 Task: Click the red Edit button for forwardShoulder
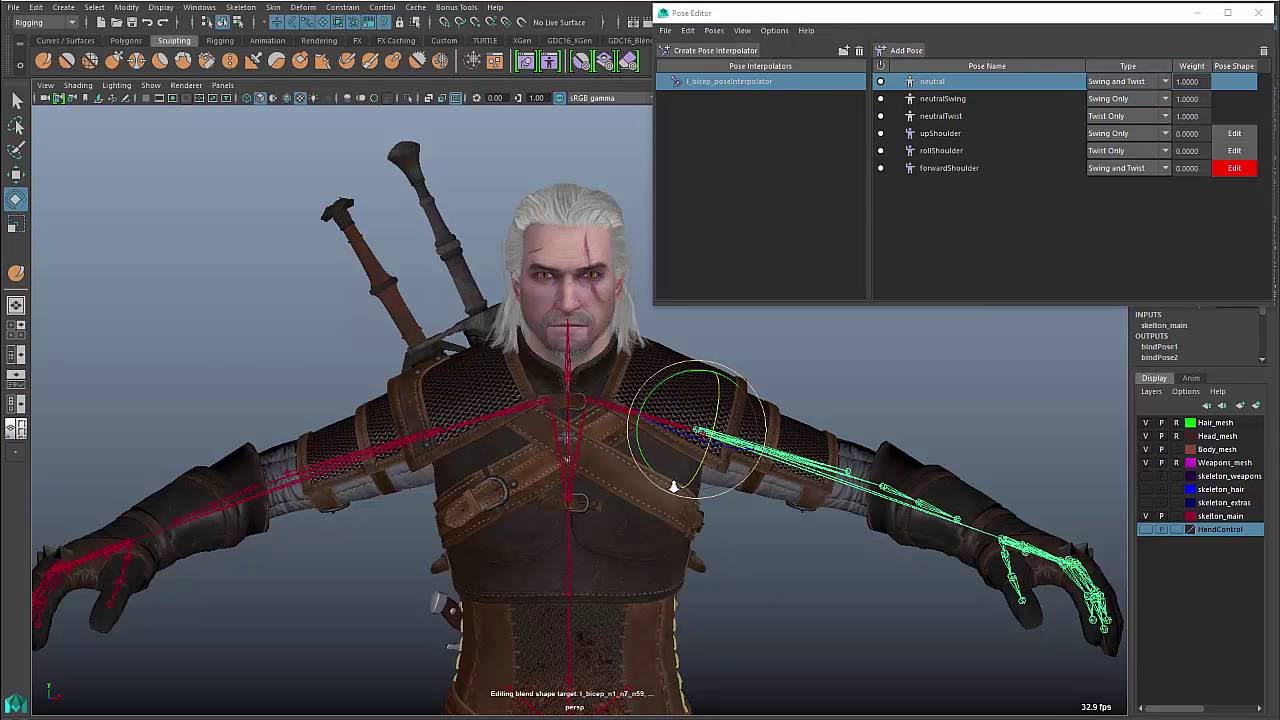(1234, 168)
